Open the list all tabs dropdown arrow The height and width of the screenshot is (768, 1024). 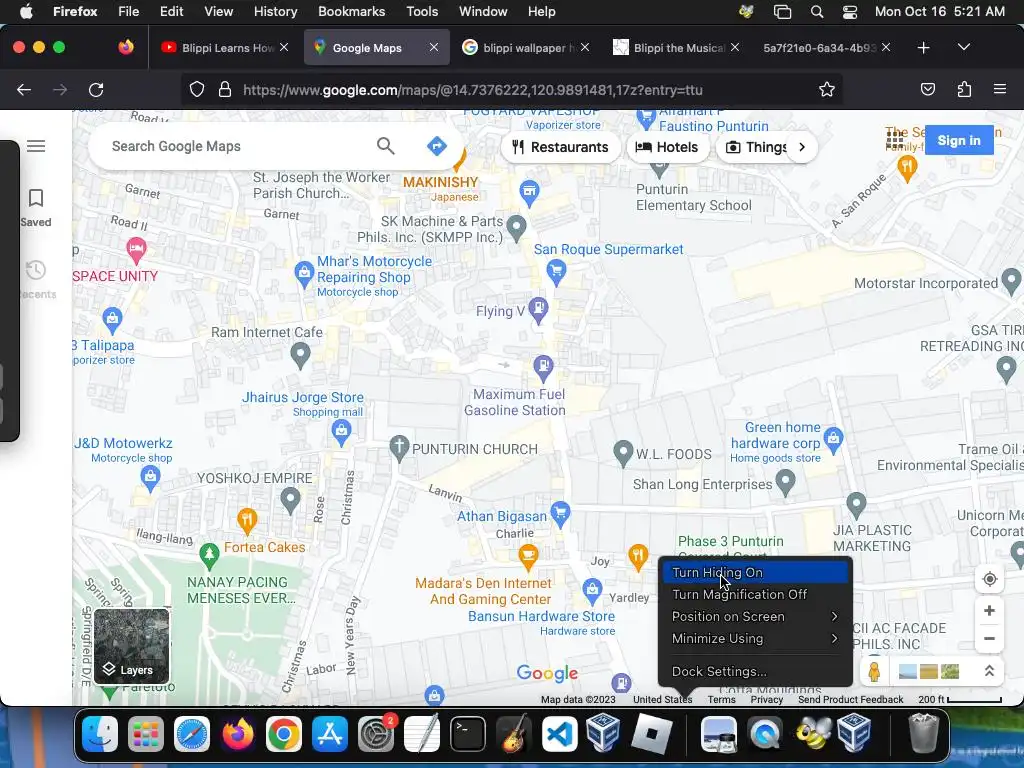[x=963, y=47]
